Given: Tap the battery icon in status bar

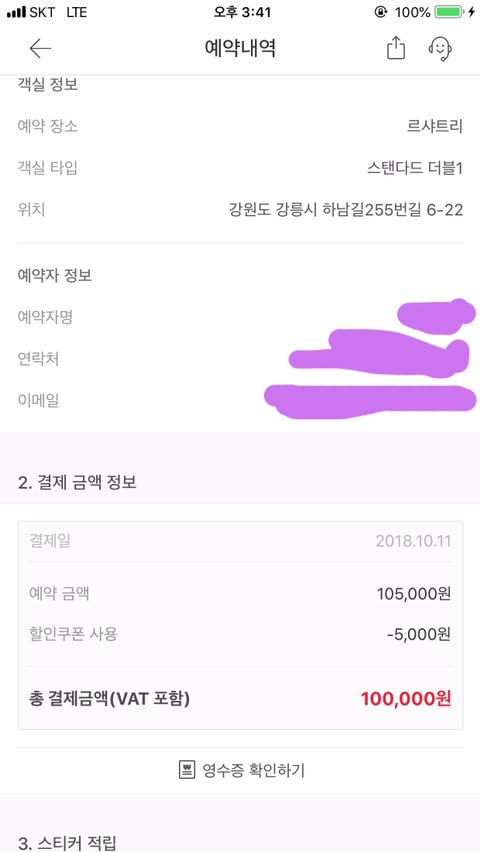Looking at the screenshot, I should (x=448, y=12).
